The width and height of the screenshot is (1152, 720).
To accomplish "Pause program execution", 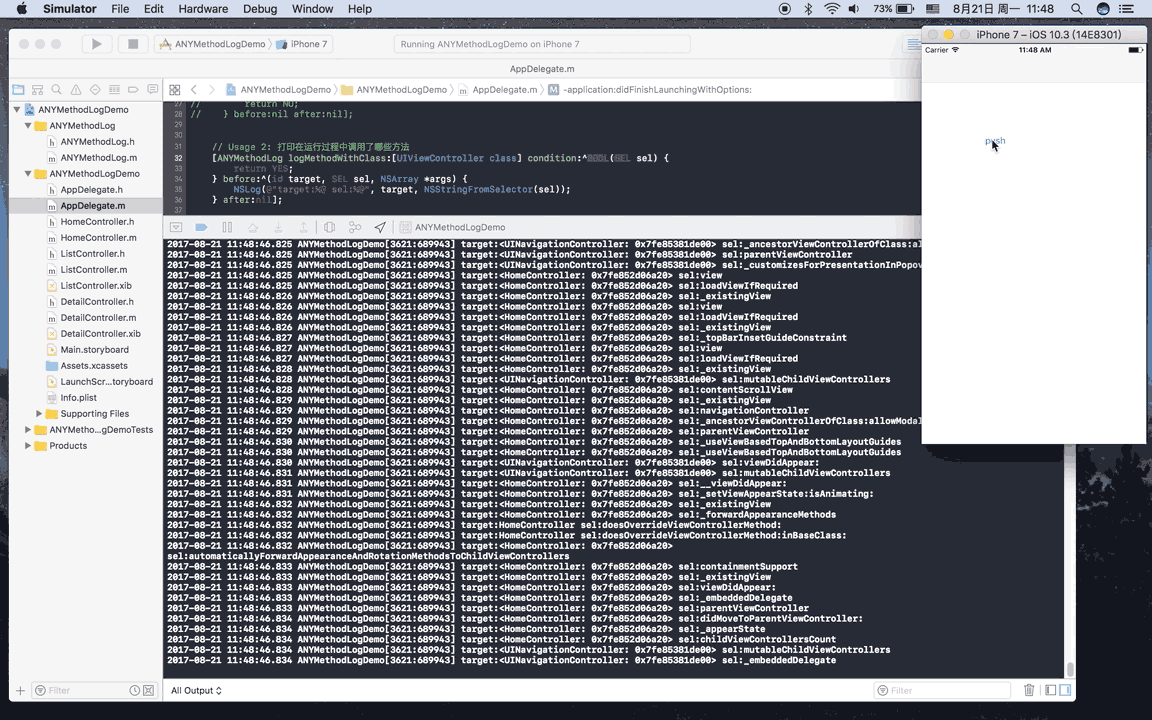I will coord(227,227).
